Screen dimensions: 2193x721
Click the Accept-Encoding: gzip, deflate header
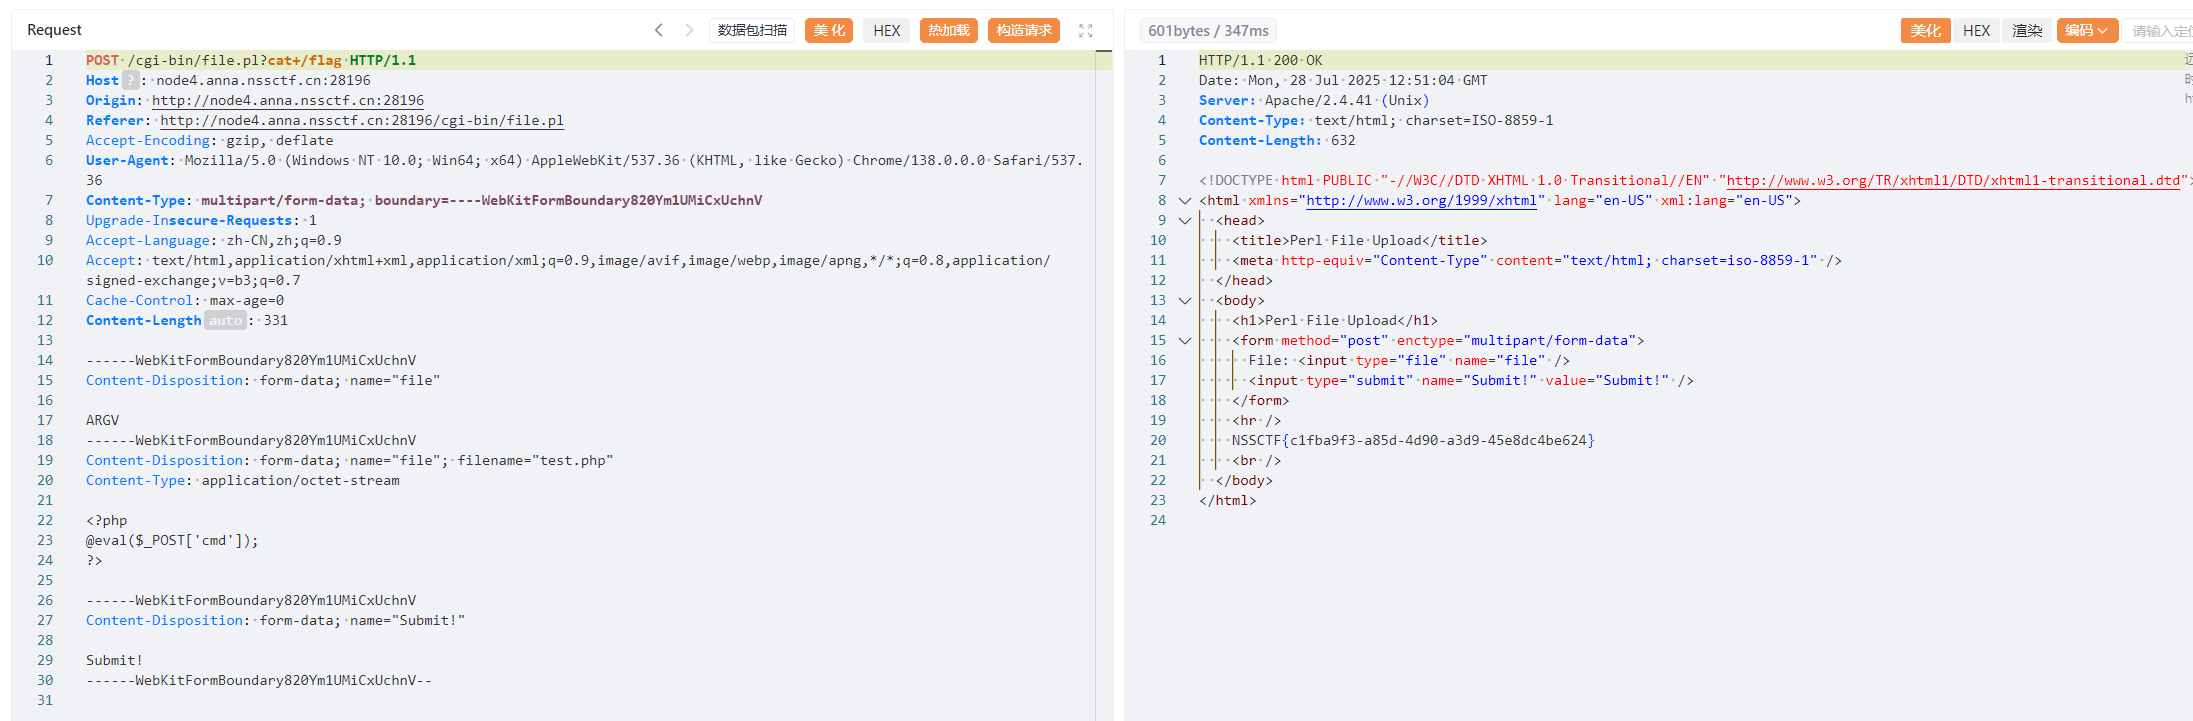[x=210, y=140]
